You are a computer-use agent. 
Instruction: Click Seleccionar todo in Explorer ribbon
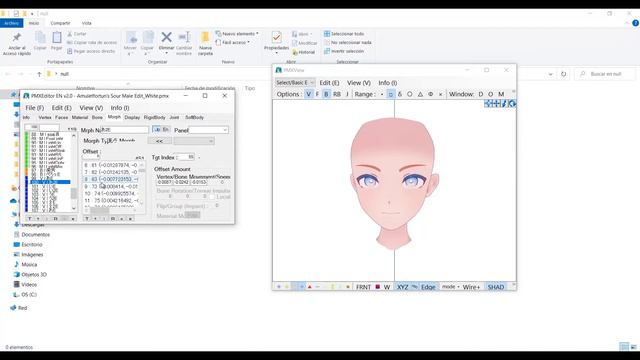[344, 34]
